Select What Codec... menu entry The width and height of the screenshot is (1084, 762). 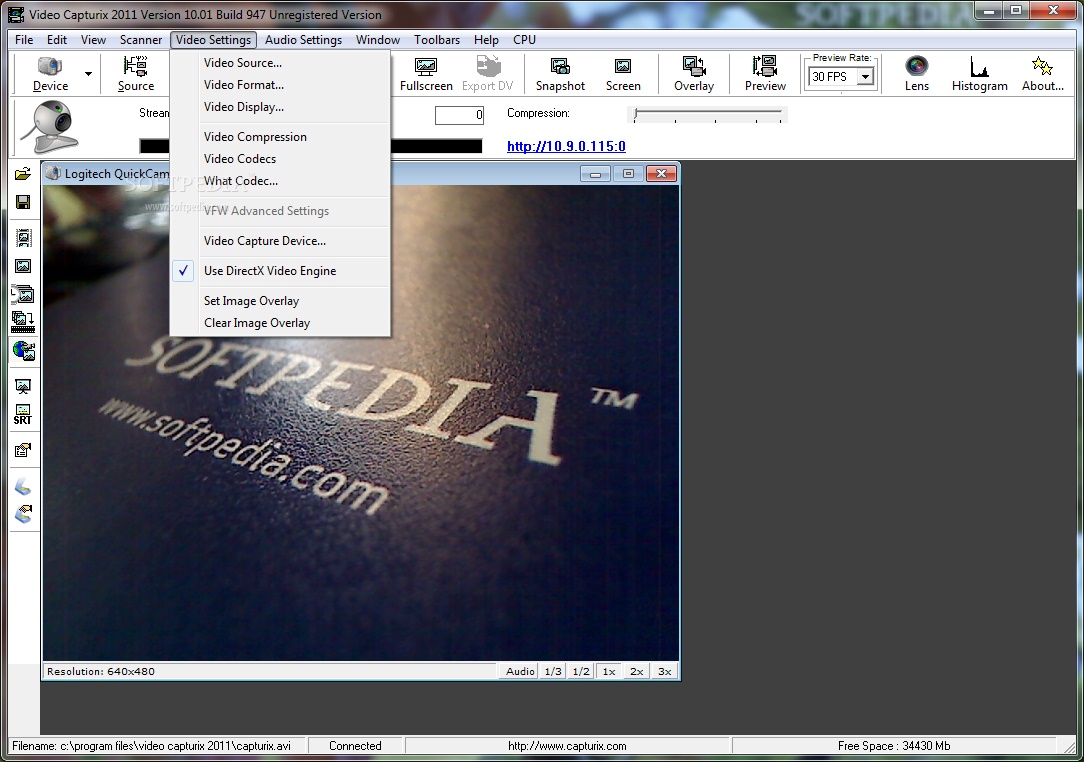(x=280, y=181)
